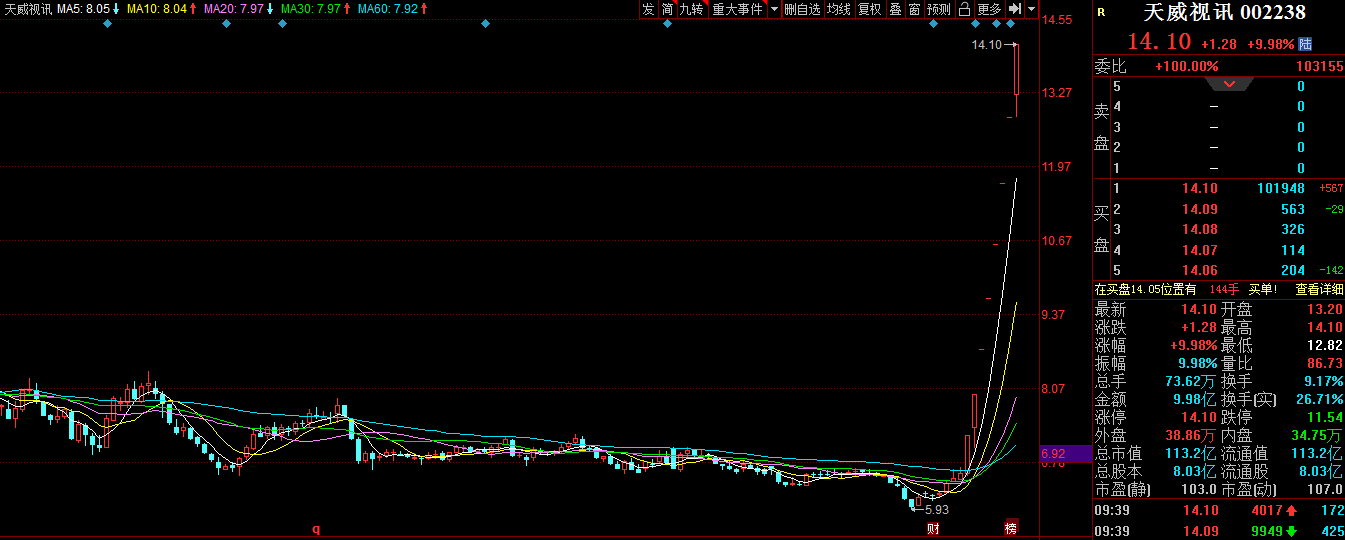Click the q marker on chart bottom
This screenshot has height=540, width=1345.
315,530
